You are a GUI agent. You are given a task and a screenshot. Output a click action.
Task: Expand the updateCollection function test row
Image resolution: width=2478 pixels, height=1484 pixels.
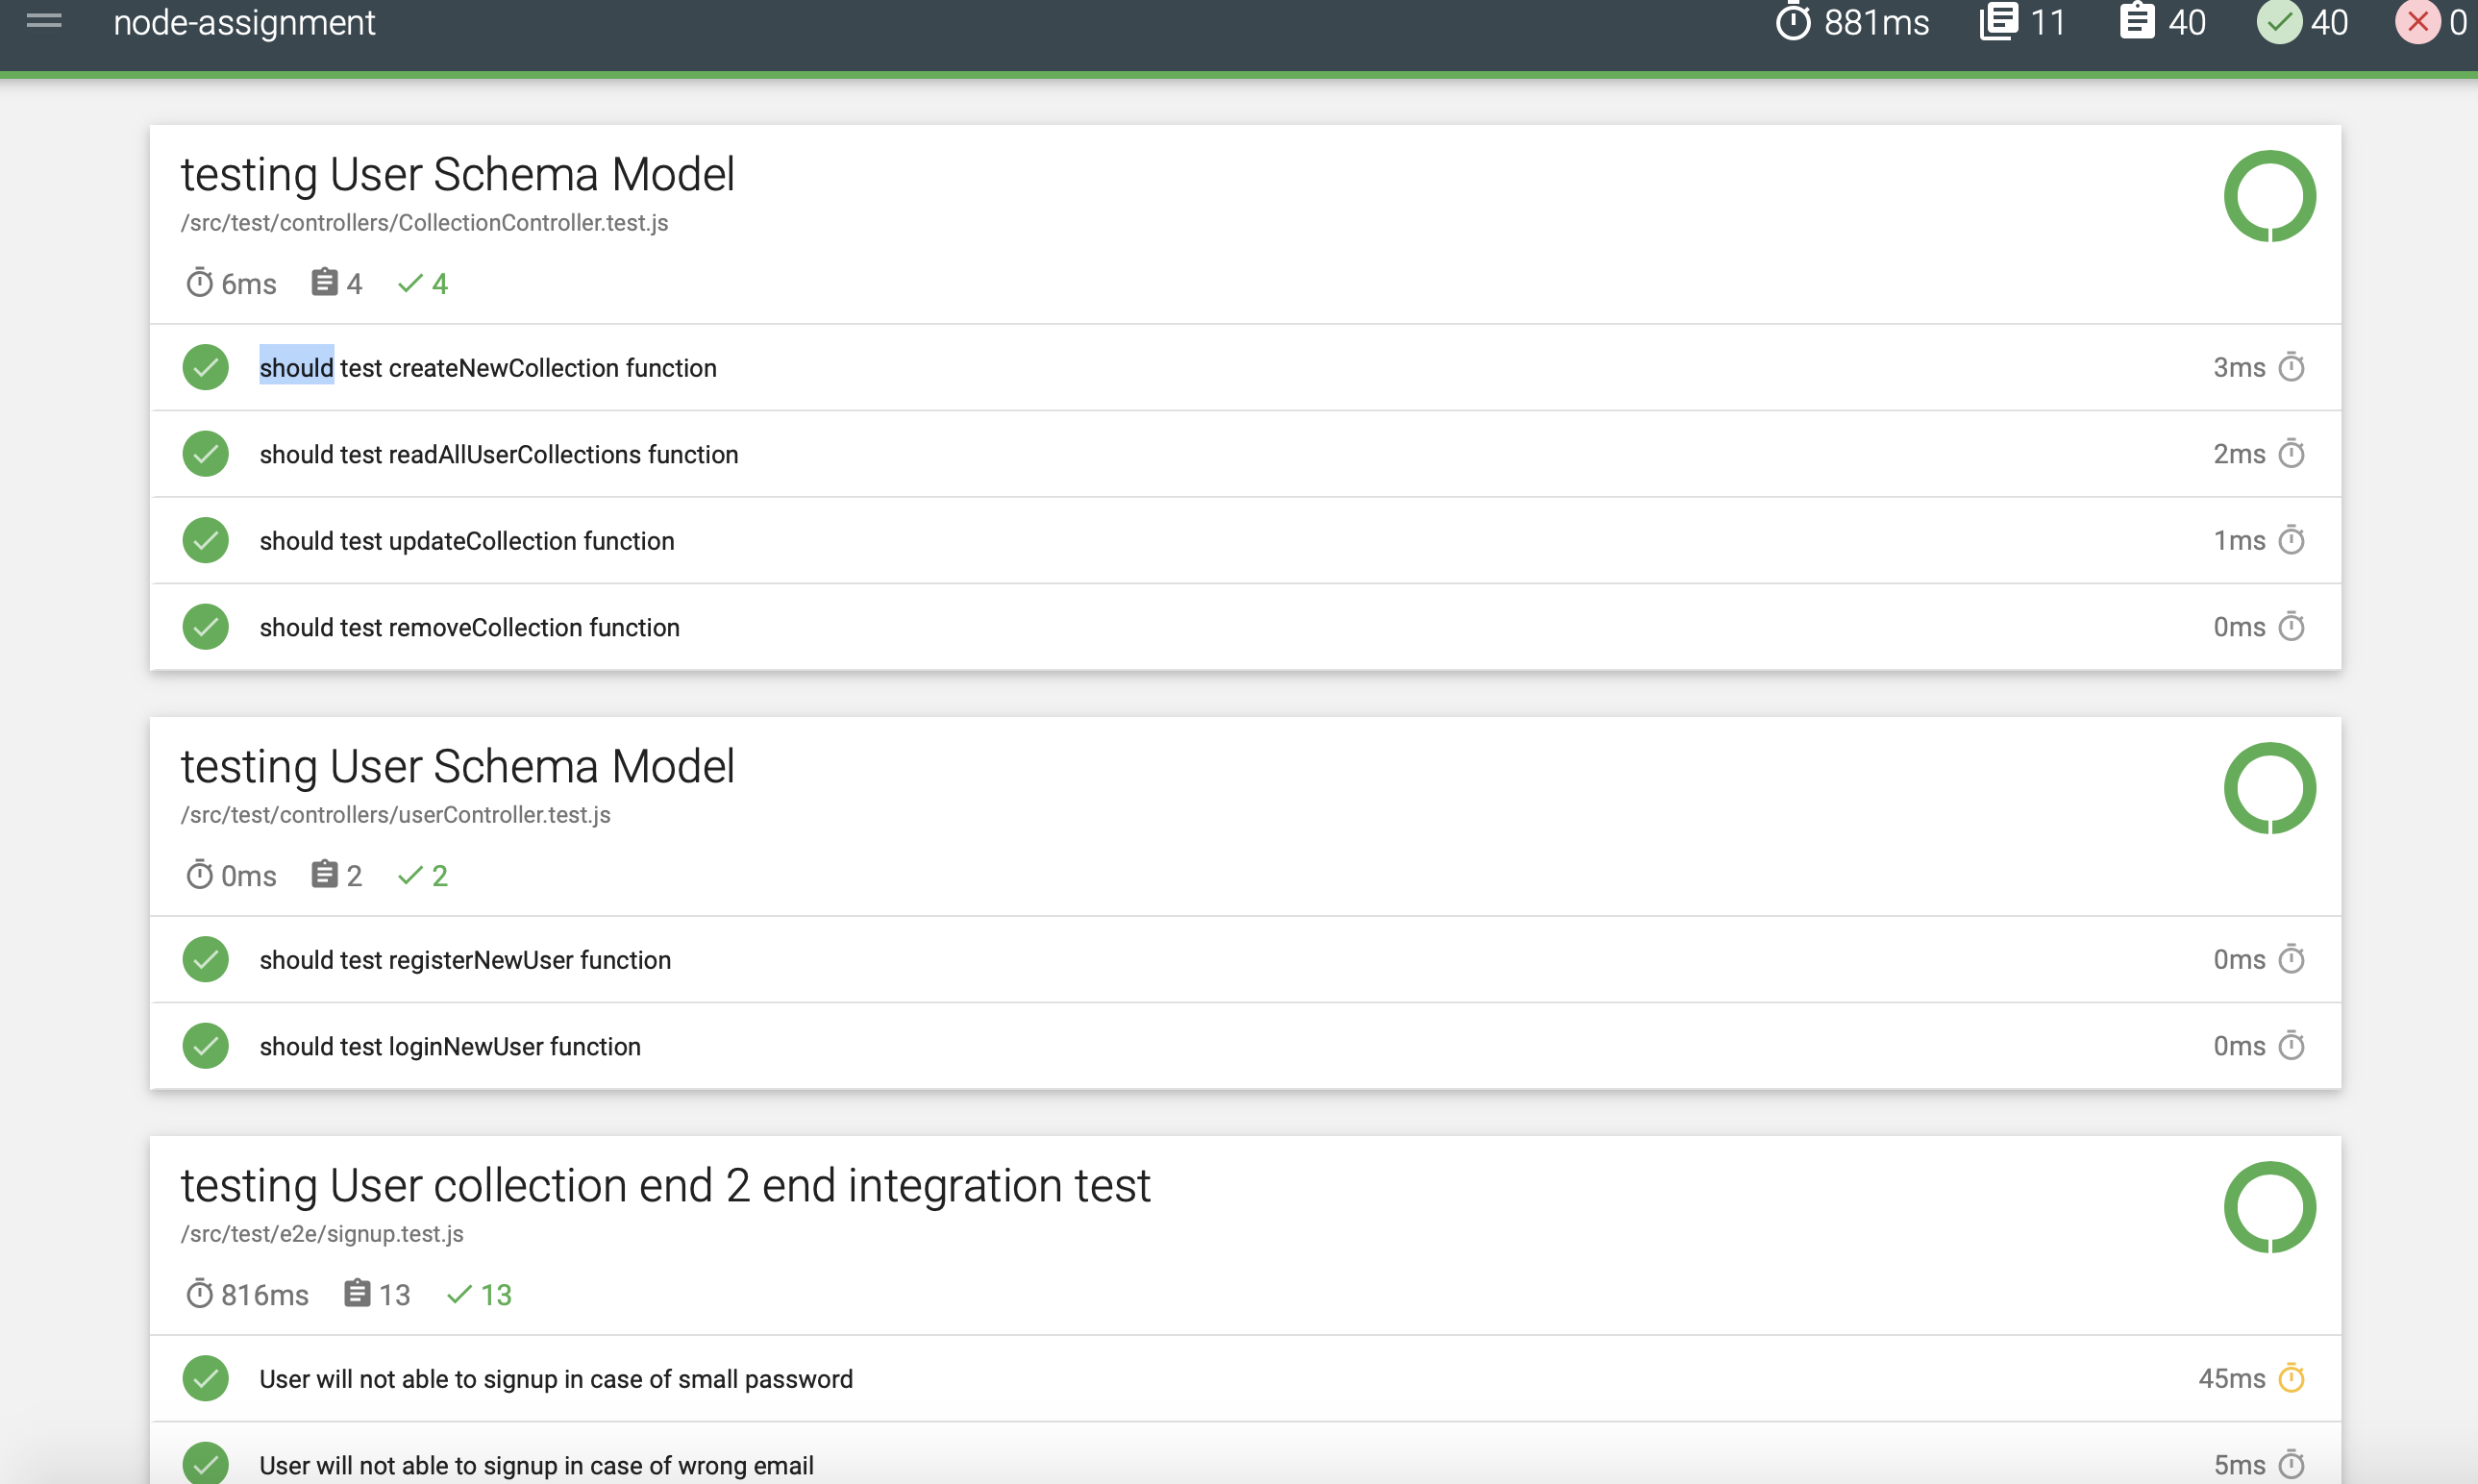point(467,541)
